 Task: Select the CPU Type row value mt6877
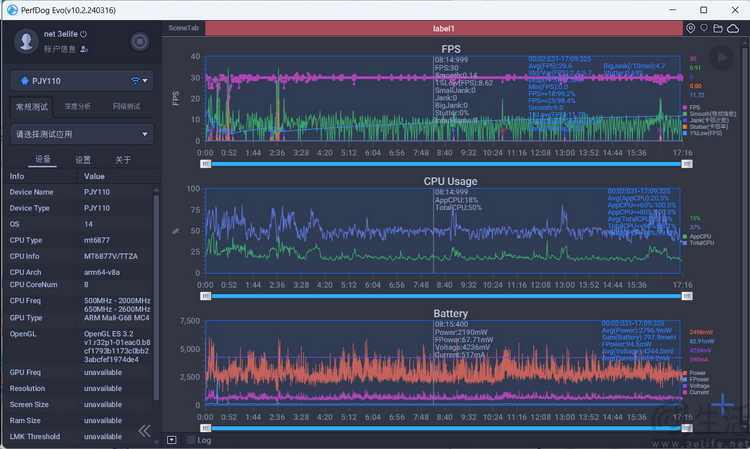tap(97, 240)
